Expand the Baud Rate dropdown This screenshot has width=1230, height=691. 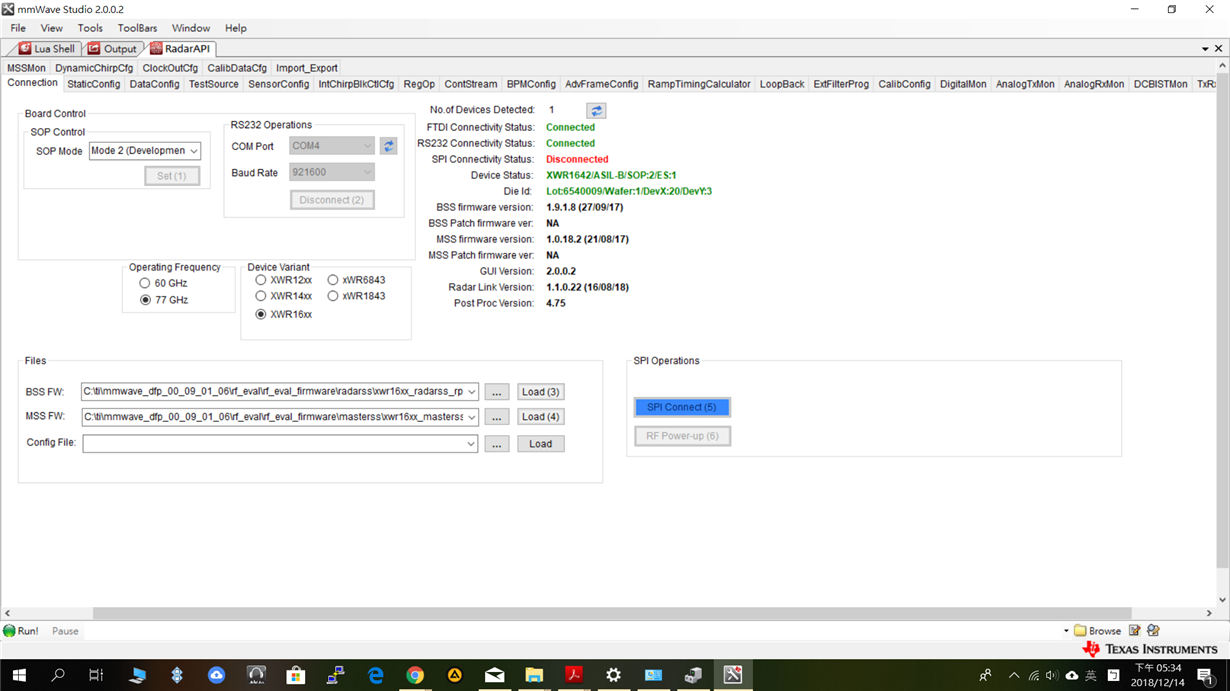click(x=367, y=172)
